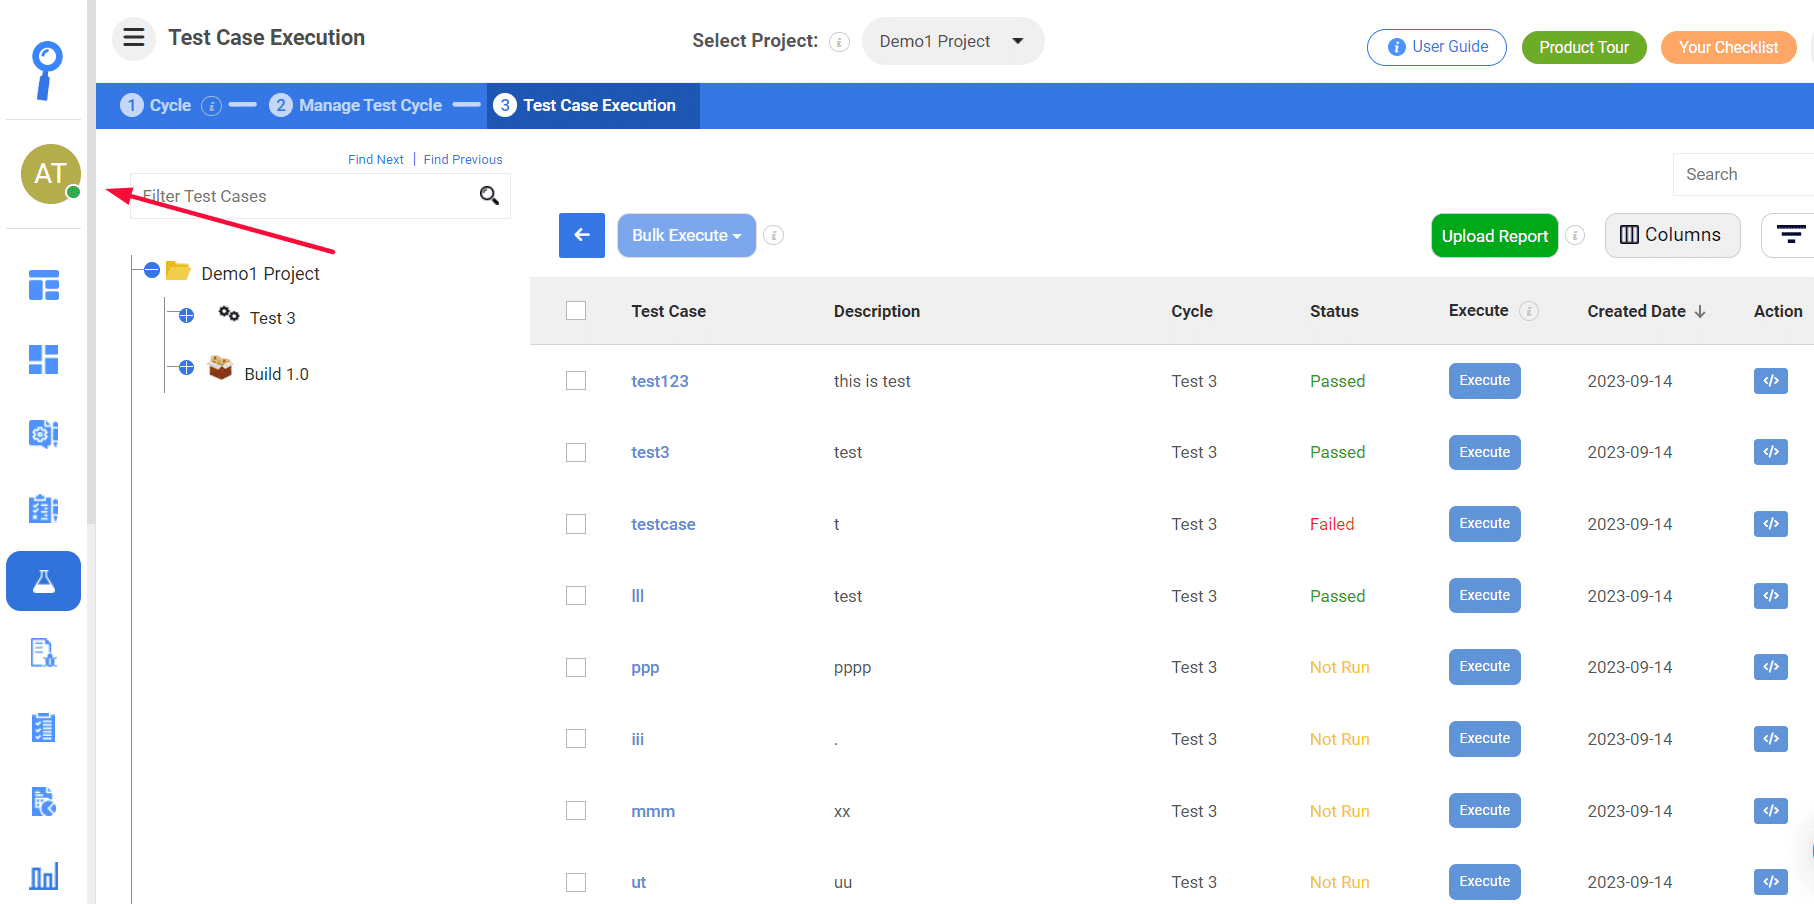
Task: Click the Find Next link
Action: point(376,159)
